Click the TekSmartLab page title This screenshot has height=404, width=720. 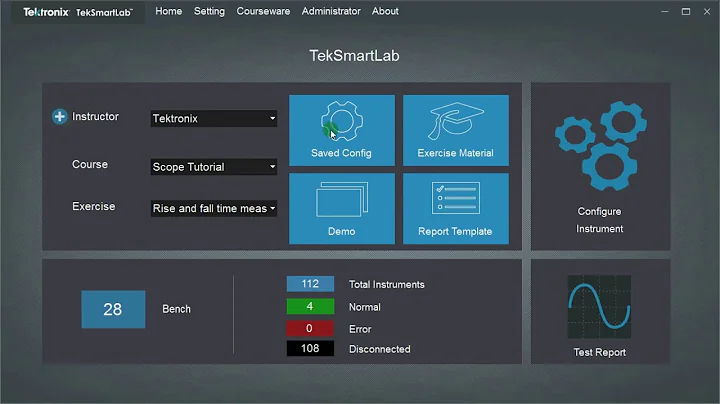354,56
